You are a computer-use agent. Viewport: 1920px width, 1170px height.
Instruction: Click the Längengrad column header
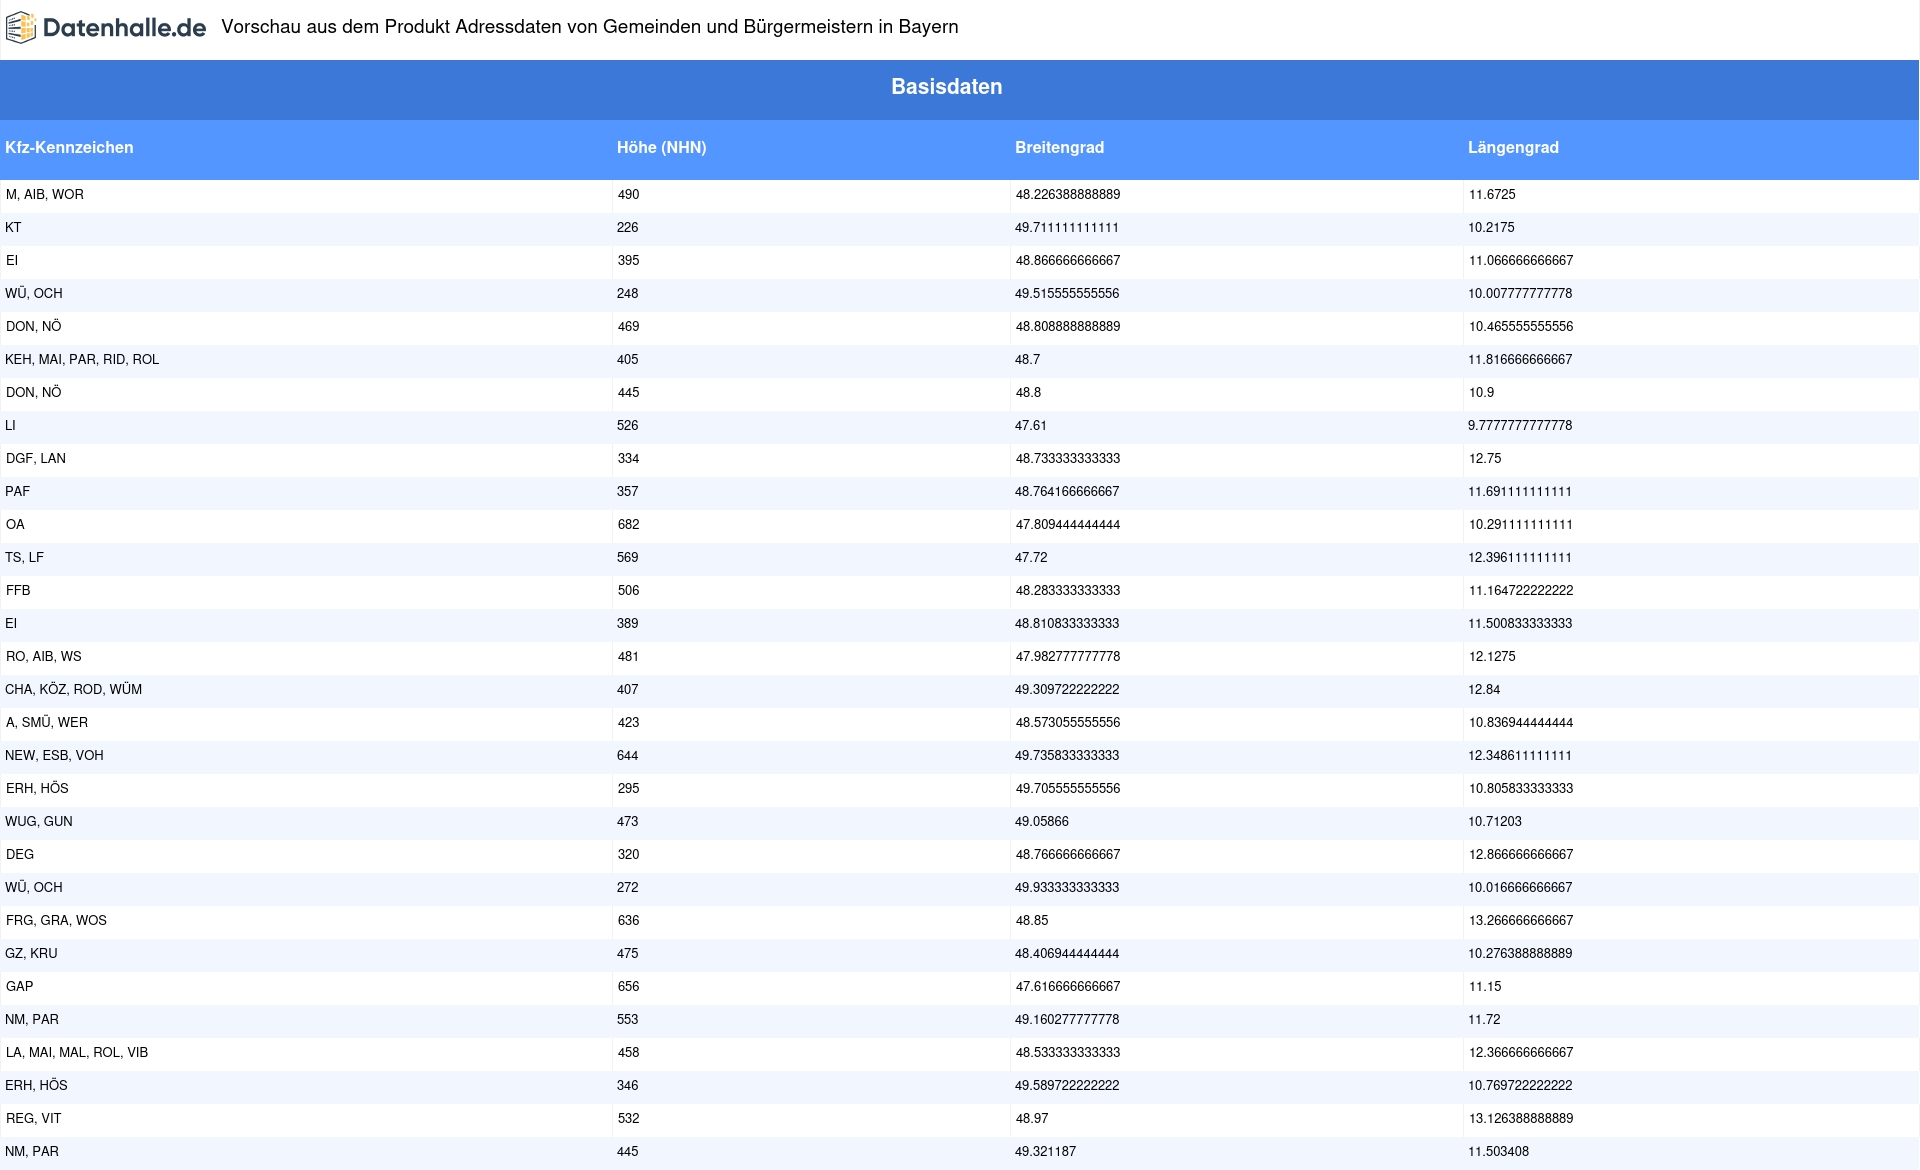(x=1513, y=148)
